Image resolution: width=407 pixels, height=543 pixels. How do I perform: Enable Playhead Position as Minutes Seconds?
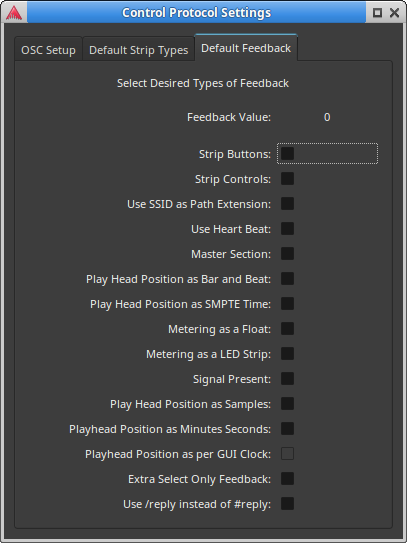[x=287, y=428]
